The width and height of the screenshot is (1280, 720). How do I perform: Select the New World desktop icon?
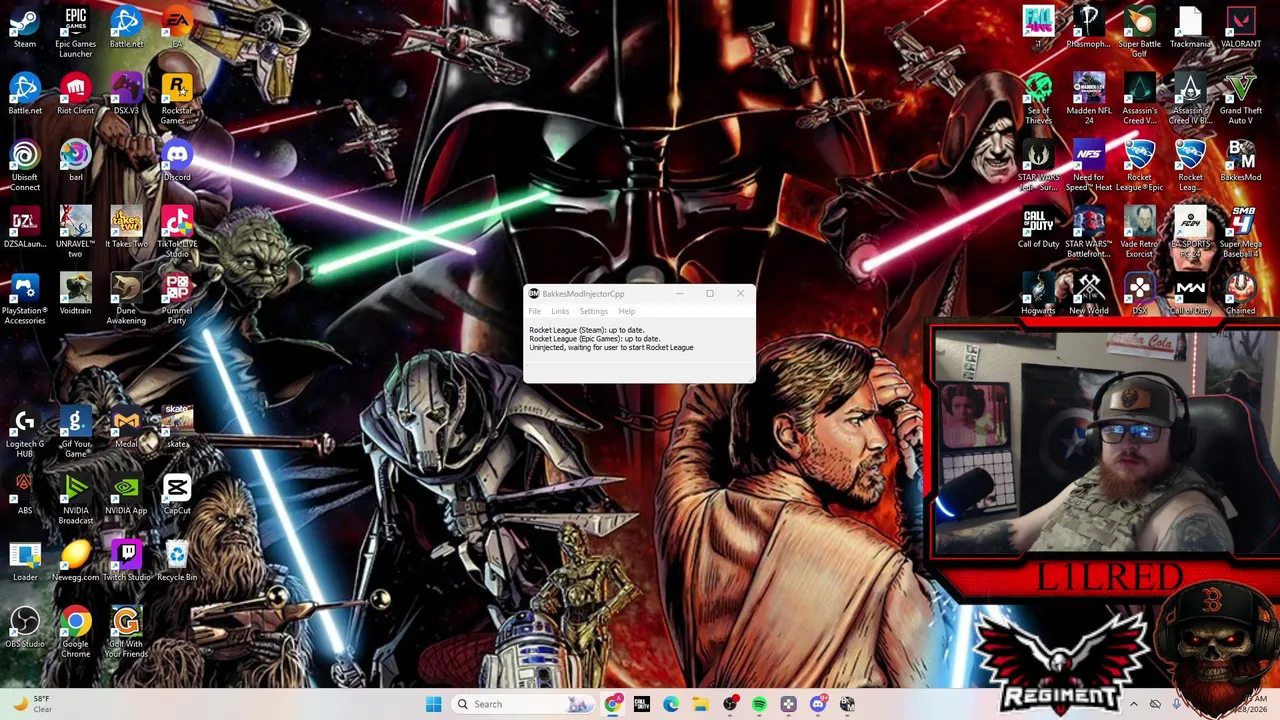pyautogui.click(x=1088, y=294)
